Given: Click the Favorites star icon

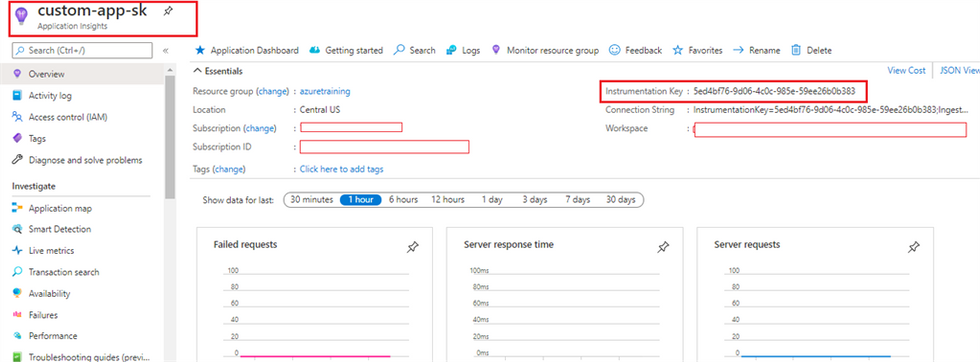Looking at the screenshot, I should 678,50.
